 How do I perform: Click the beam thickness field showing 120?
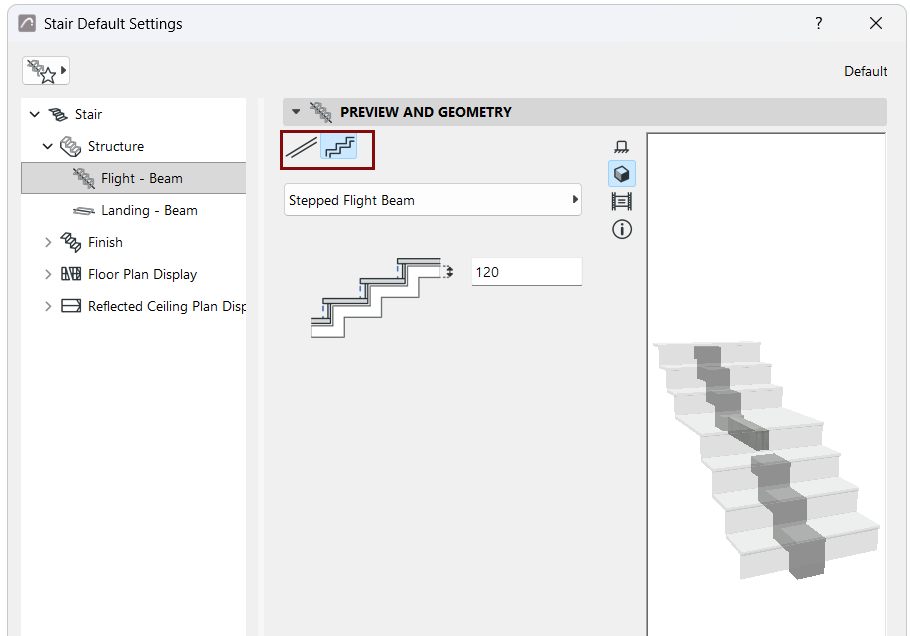526,272
